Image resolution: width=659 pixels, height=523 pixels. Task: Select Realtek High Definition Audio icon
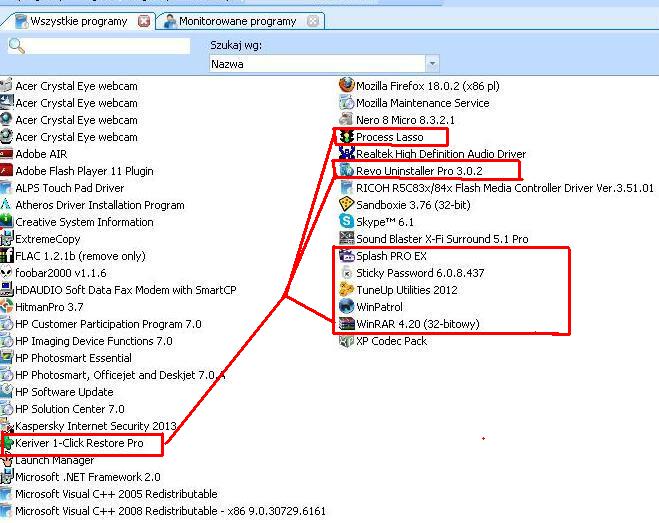pos(346,153)
